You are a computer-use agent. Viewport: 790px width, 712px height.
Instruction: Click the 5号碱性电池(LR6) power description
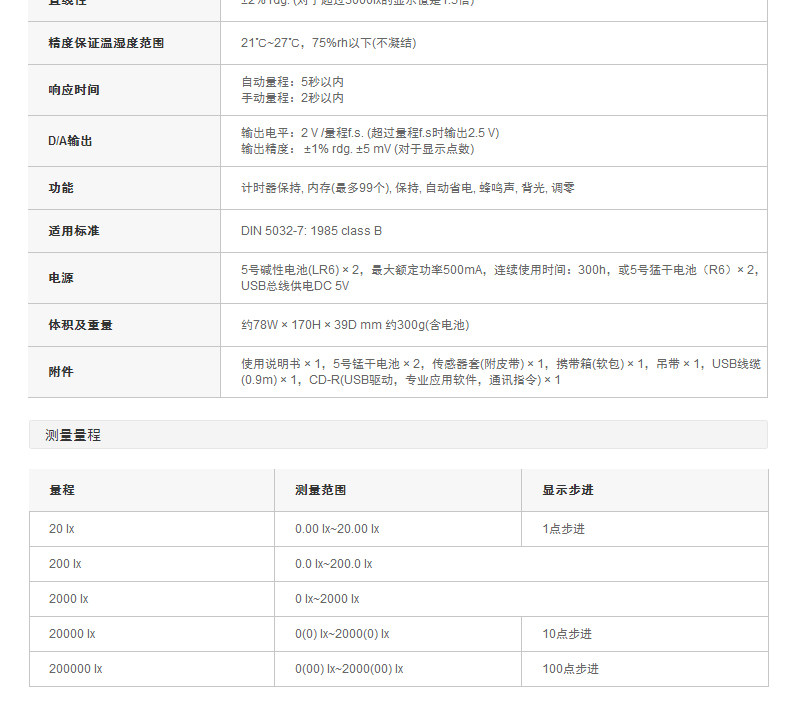click(x=500, y=270)
